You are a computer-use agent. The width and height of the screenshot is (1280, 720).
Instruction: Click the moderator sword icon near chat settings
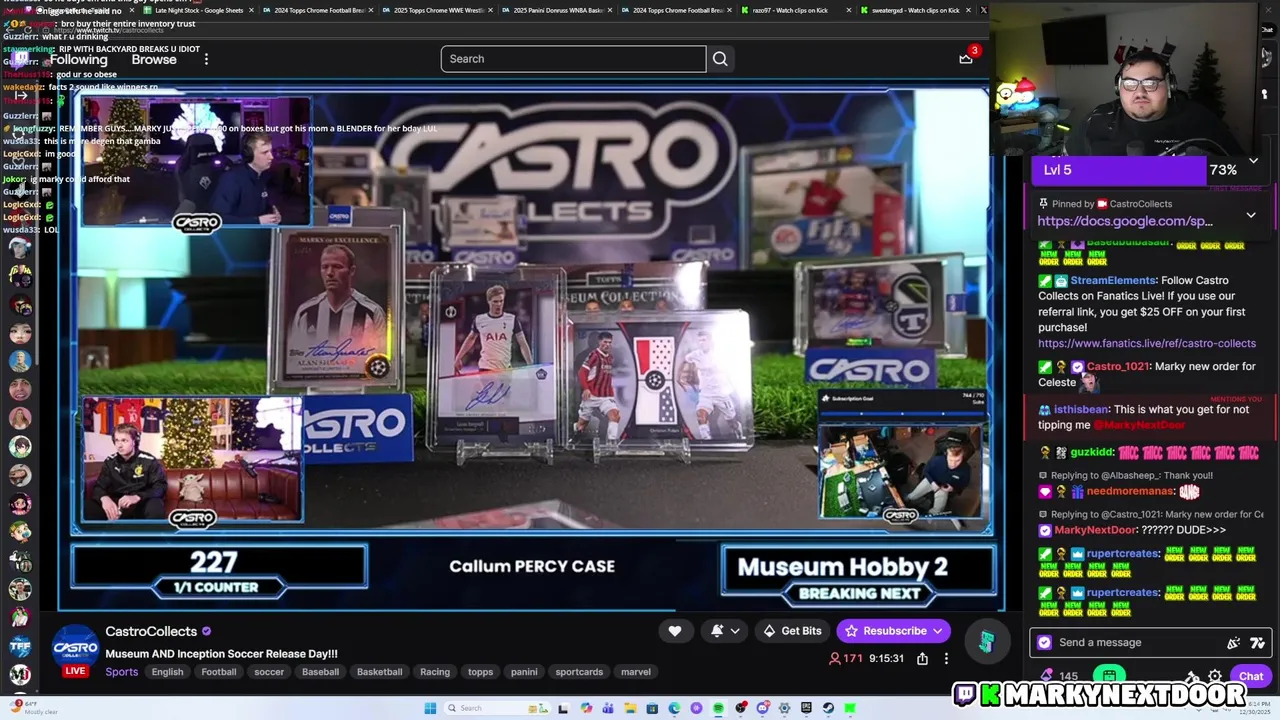pos(1192,676)
